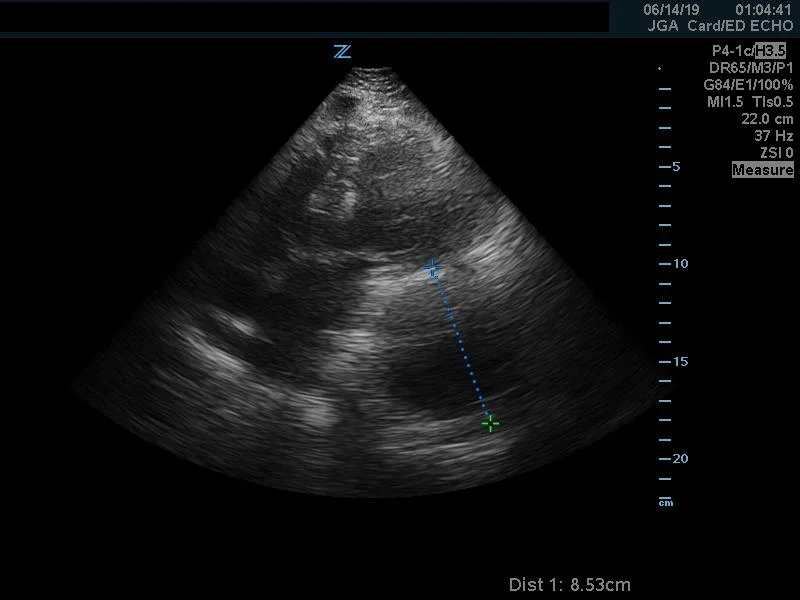Click the Dist 1: 8.53cm readout
Image resolution: width=800 pixels, height=600 pixels.
tap(569, 584)
